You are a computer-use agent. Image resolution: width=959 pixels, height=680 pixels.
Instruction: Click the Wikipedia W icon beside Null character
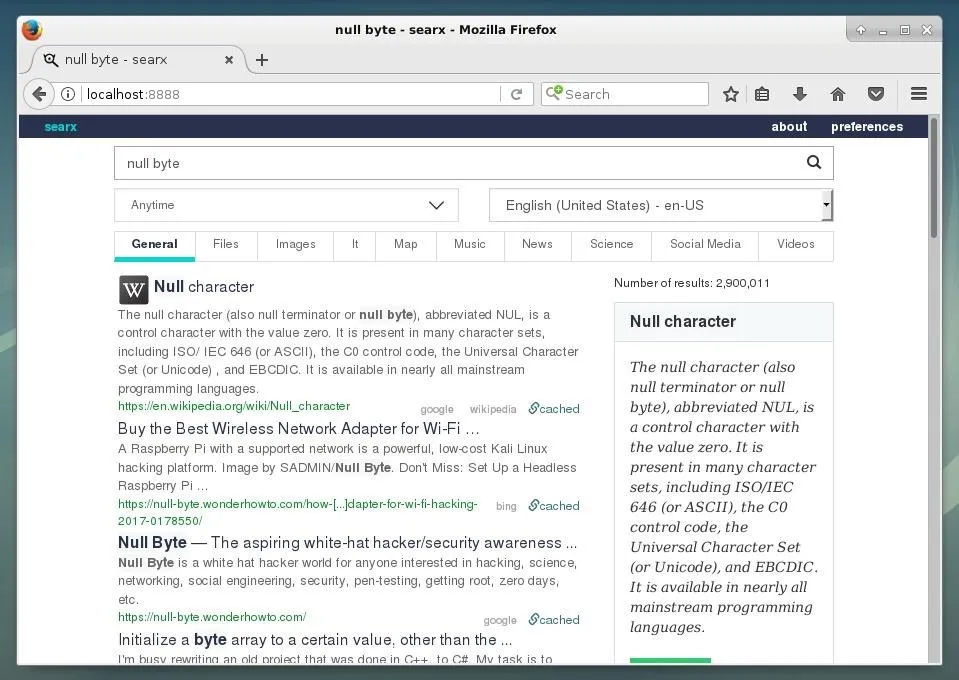point(133,289)
